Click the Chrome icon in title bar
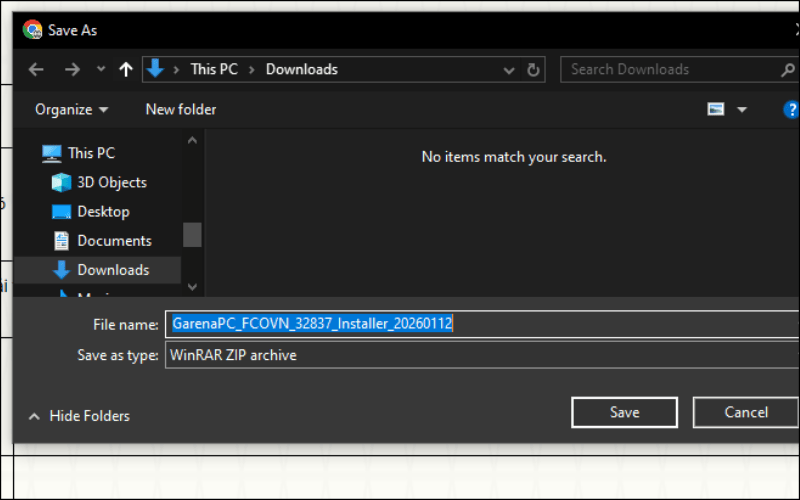This screenshot has height=500, width=800. tap(32, 30)
